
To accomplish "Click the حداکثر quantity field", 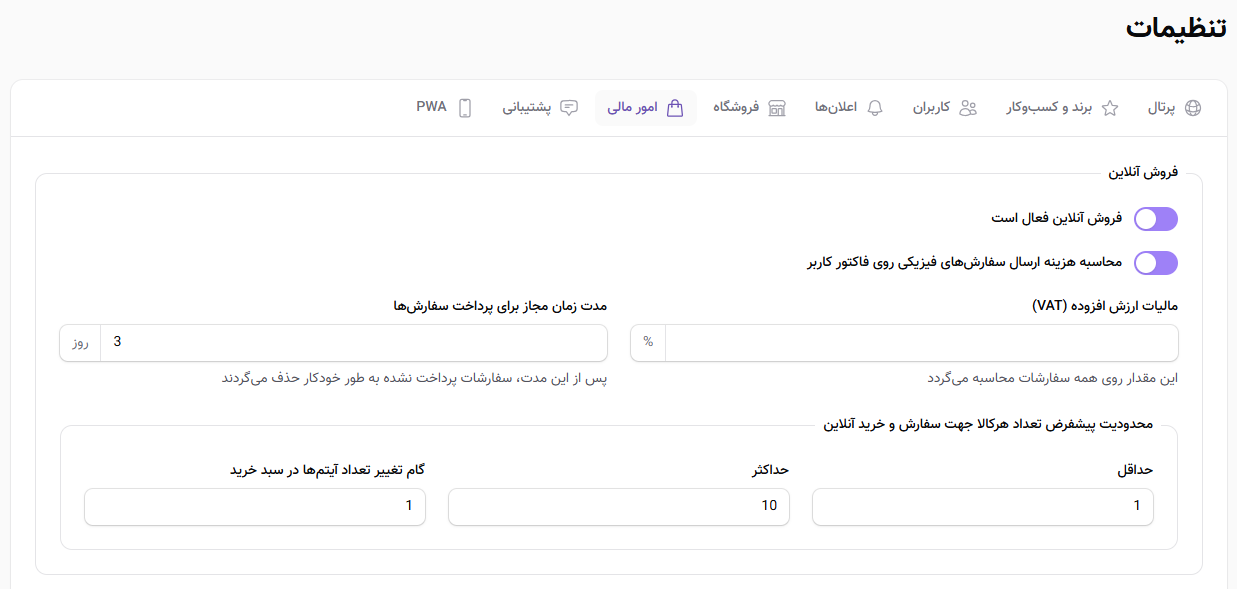I will 619,506.
